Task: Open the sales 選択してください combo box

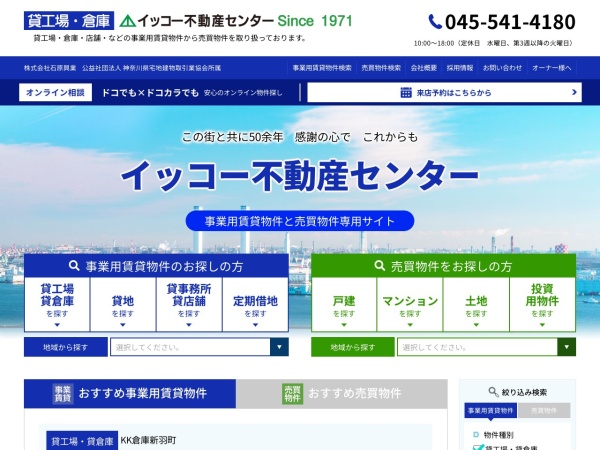Action: pyautogui.click(x=486, y=347)
